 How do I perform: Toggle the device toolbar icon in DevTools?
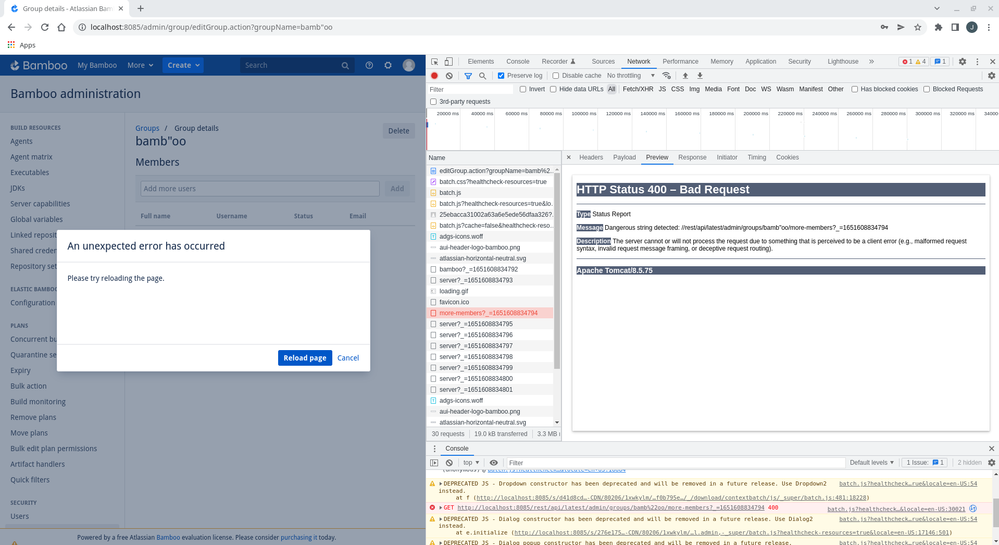pos(449,62)
